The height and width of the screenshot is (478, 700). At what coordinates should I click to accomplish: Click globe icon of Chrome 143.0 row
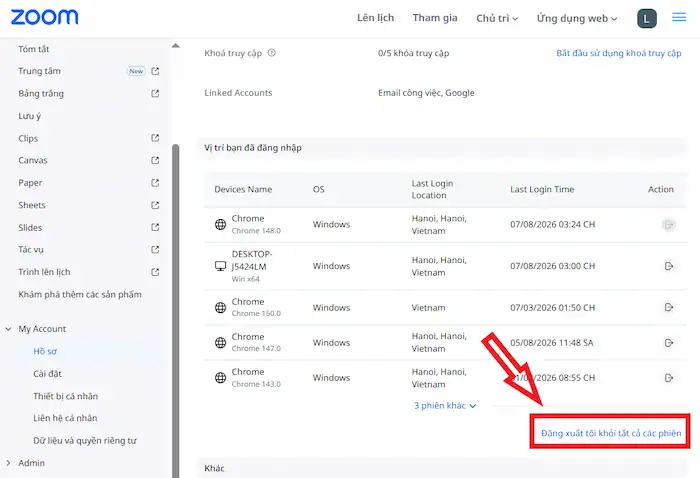coord(221,378)
